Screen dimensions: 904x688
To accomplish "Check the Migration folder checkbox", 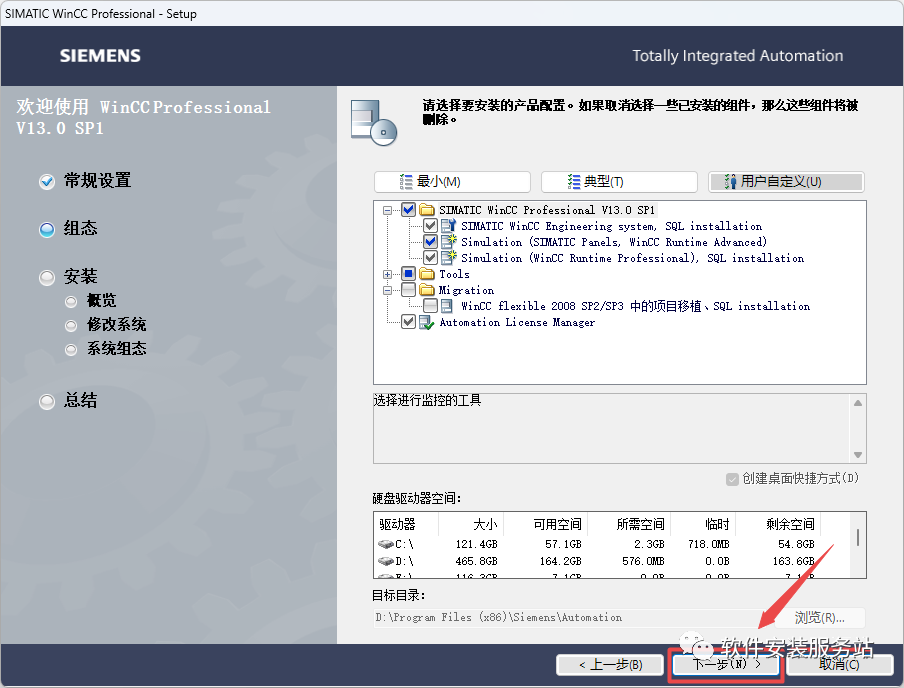I will [408, 290].
